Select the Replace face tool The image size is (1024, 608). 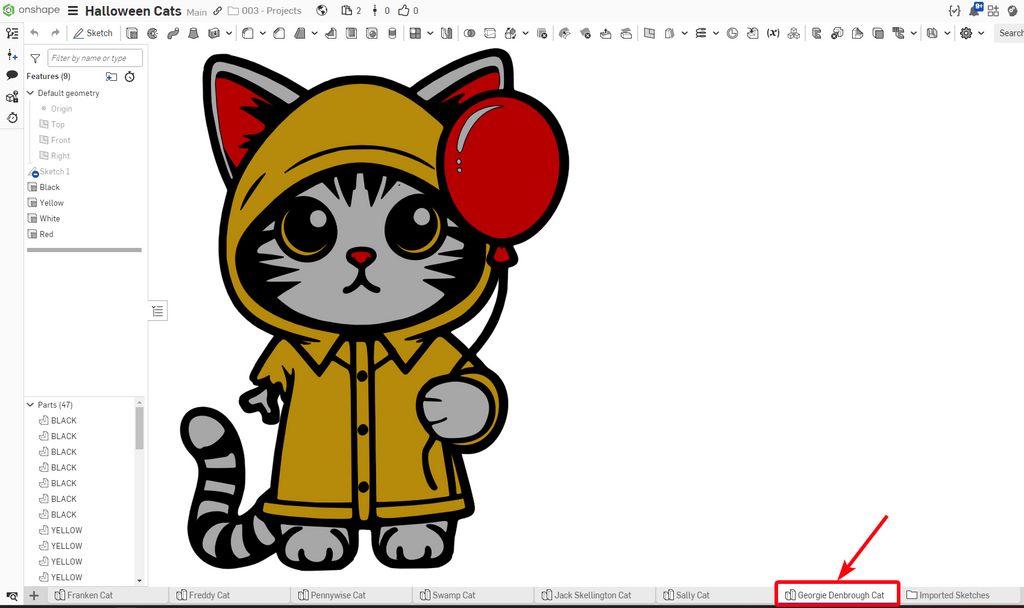[626, 33]
